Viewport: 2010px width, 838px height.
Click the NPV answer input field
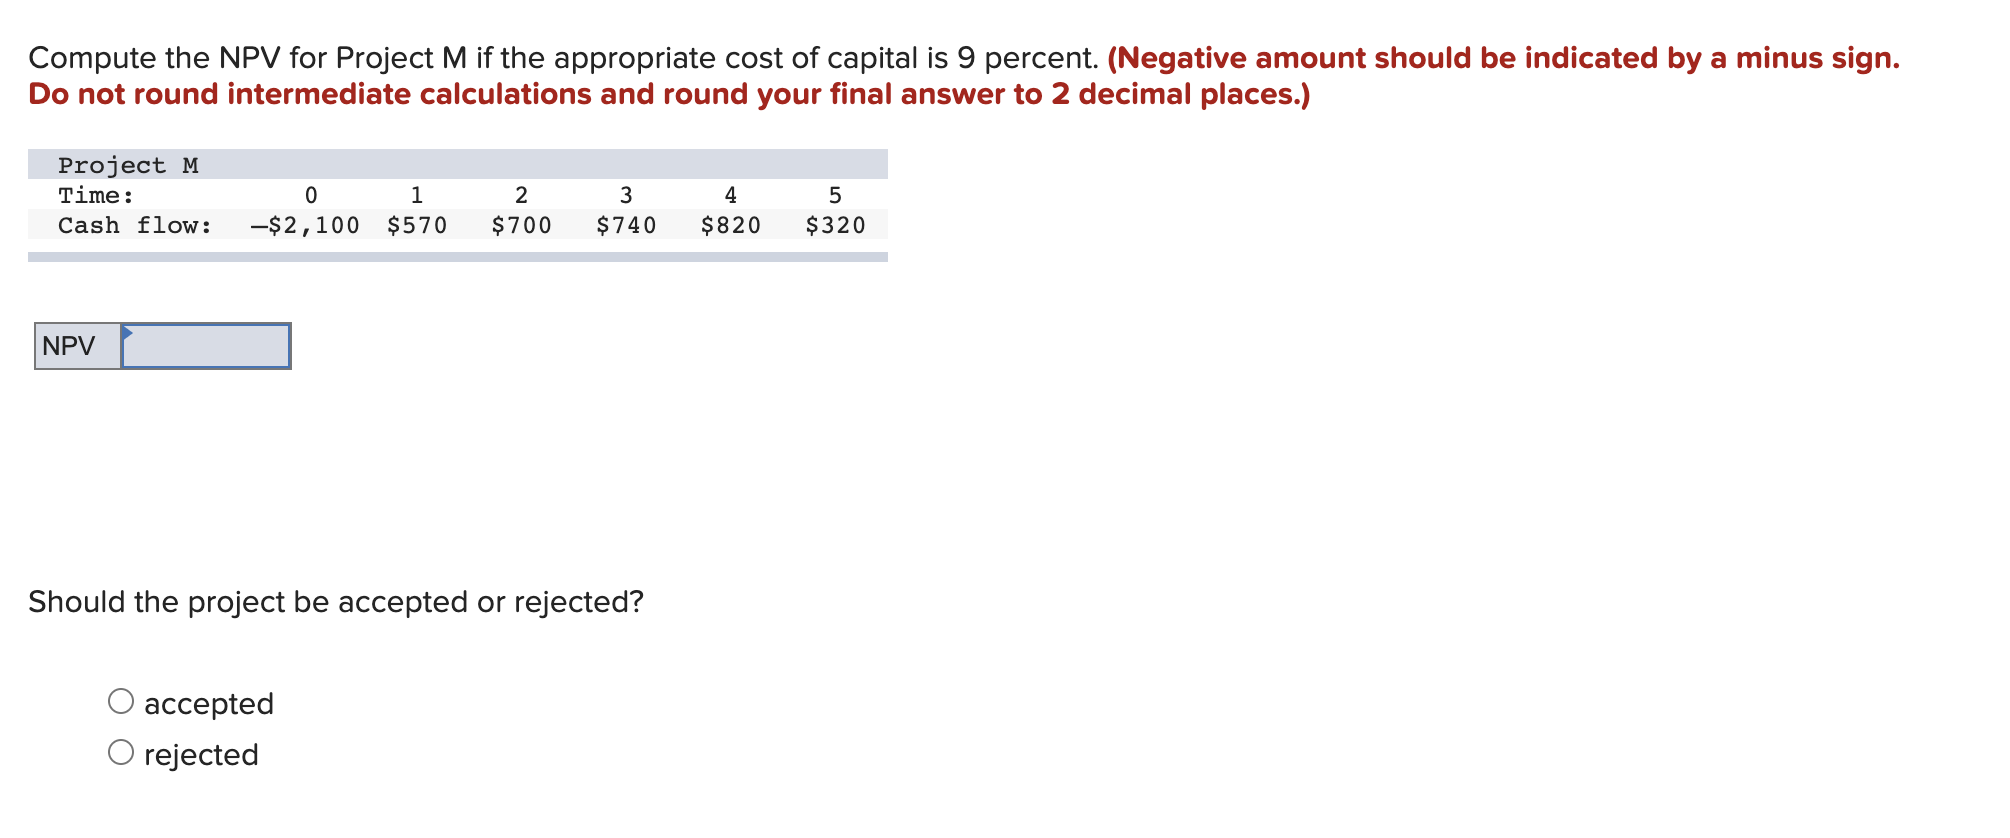205,346
